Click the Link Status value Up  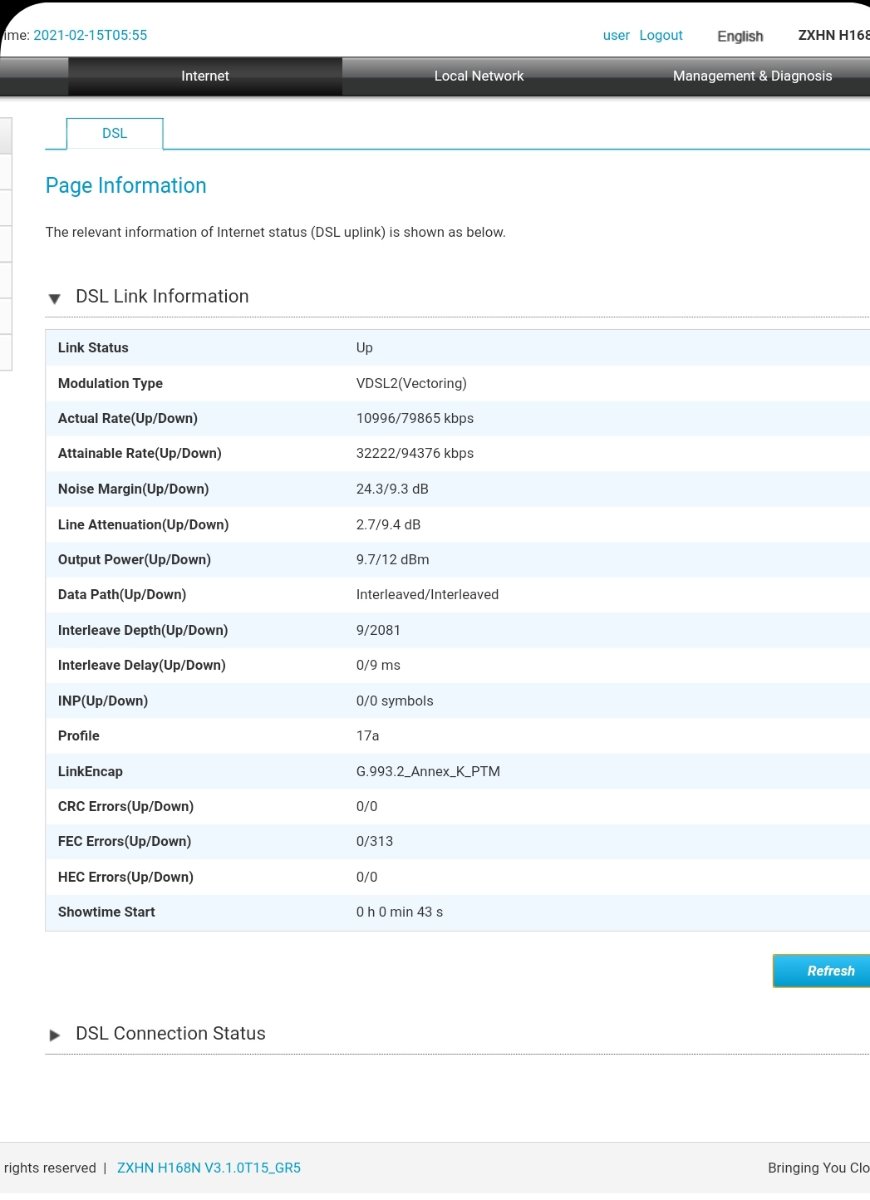click(364, 348)
